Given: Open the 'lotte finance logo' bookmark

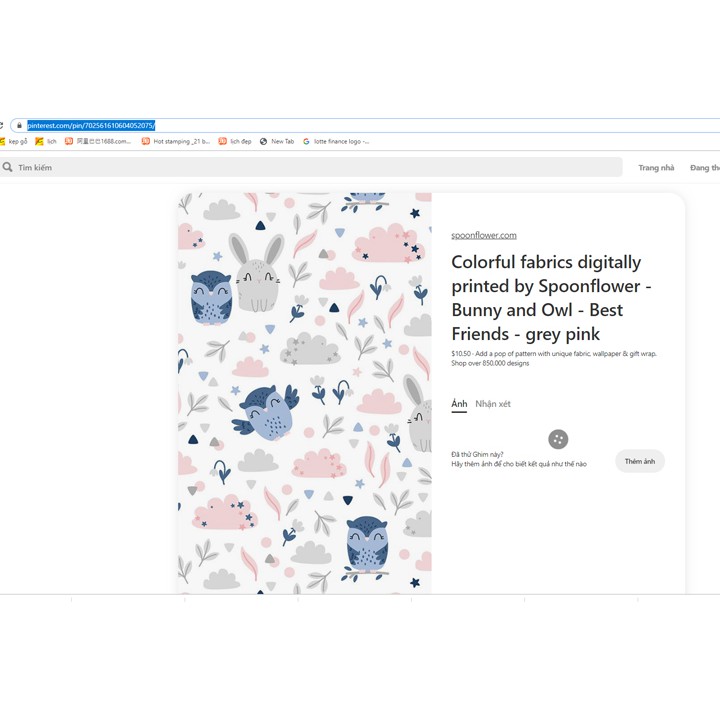Looking at the screenshot, I should (x=336, y=141).
